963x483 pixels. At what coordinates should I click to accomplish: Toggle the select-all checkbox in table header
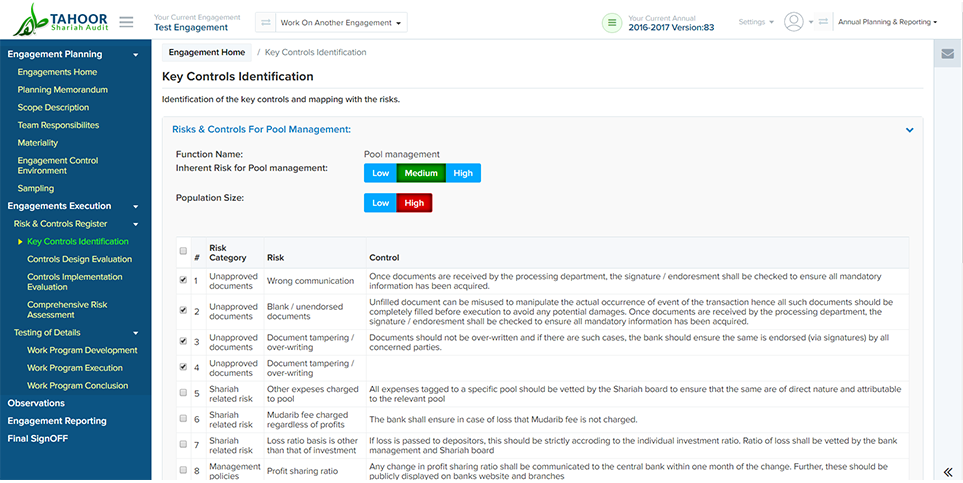click(183, 251)
